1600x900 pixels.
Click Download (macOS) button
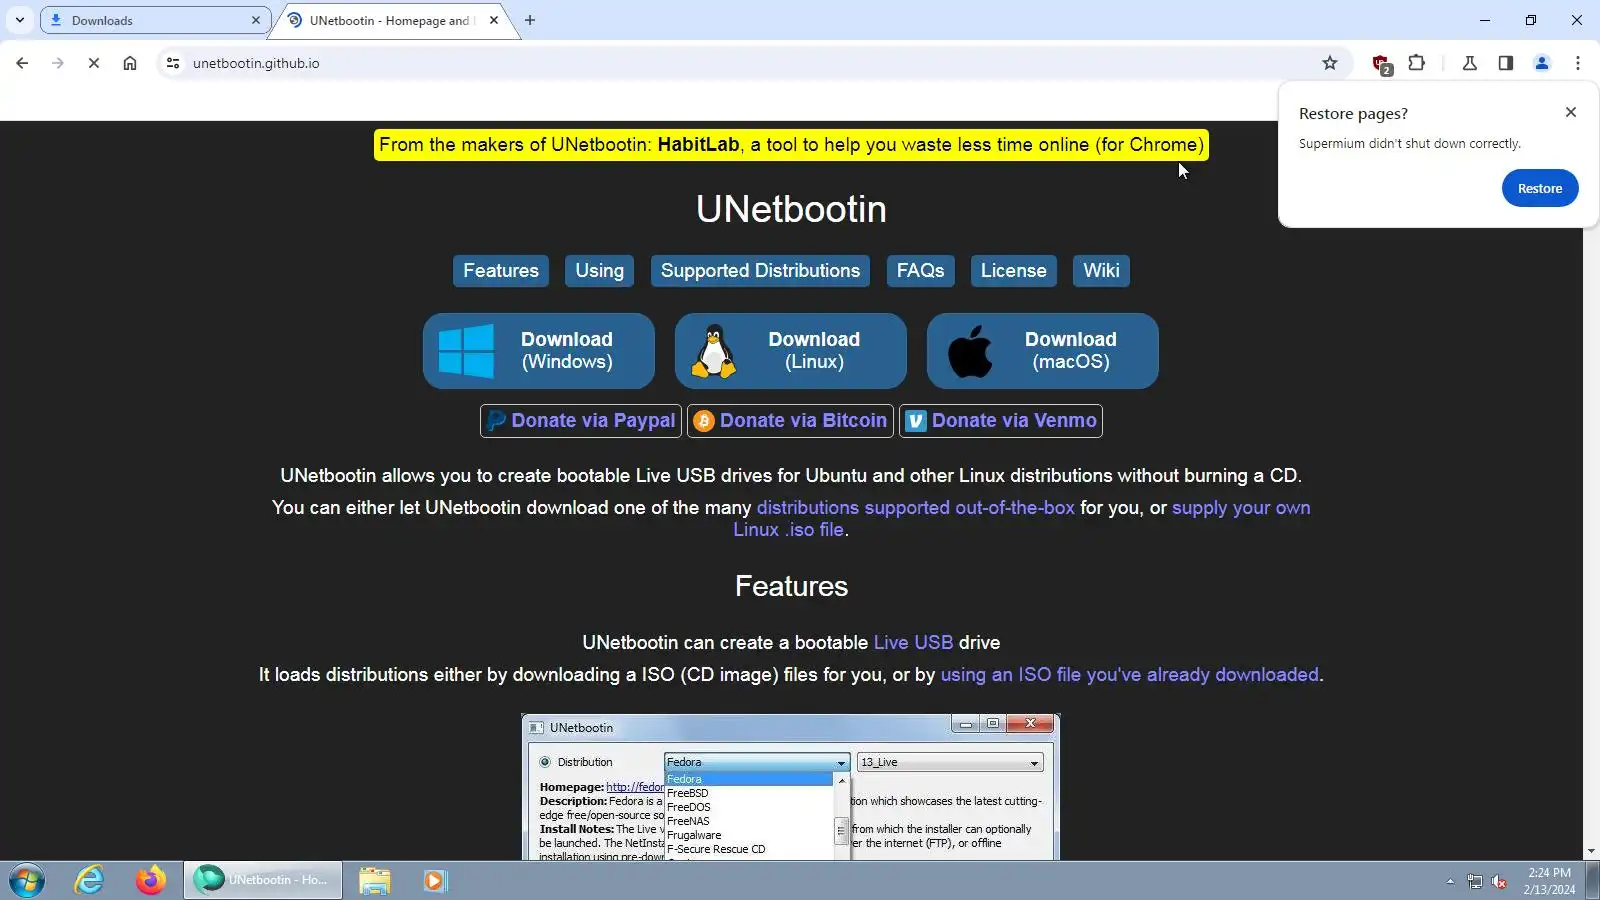pos(1043,351)
